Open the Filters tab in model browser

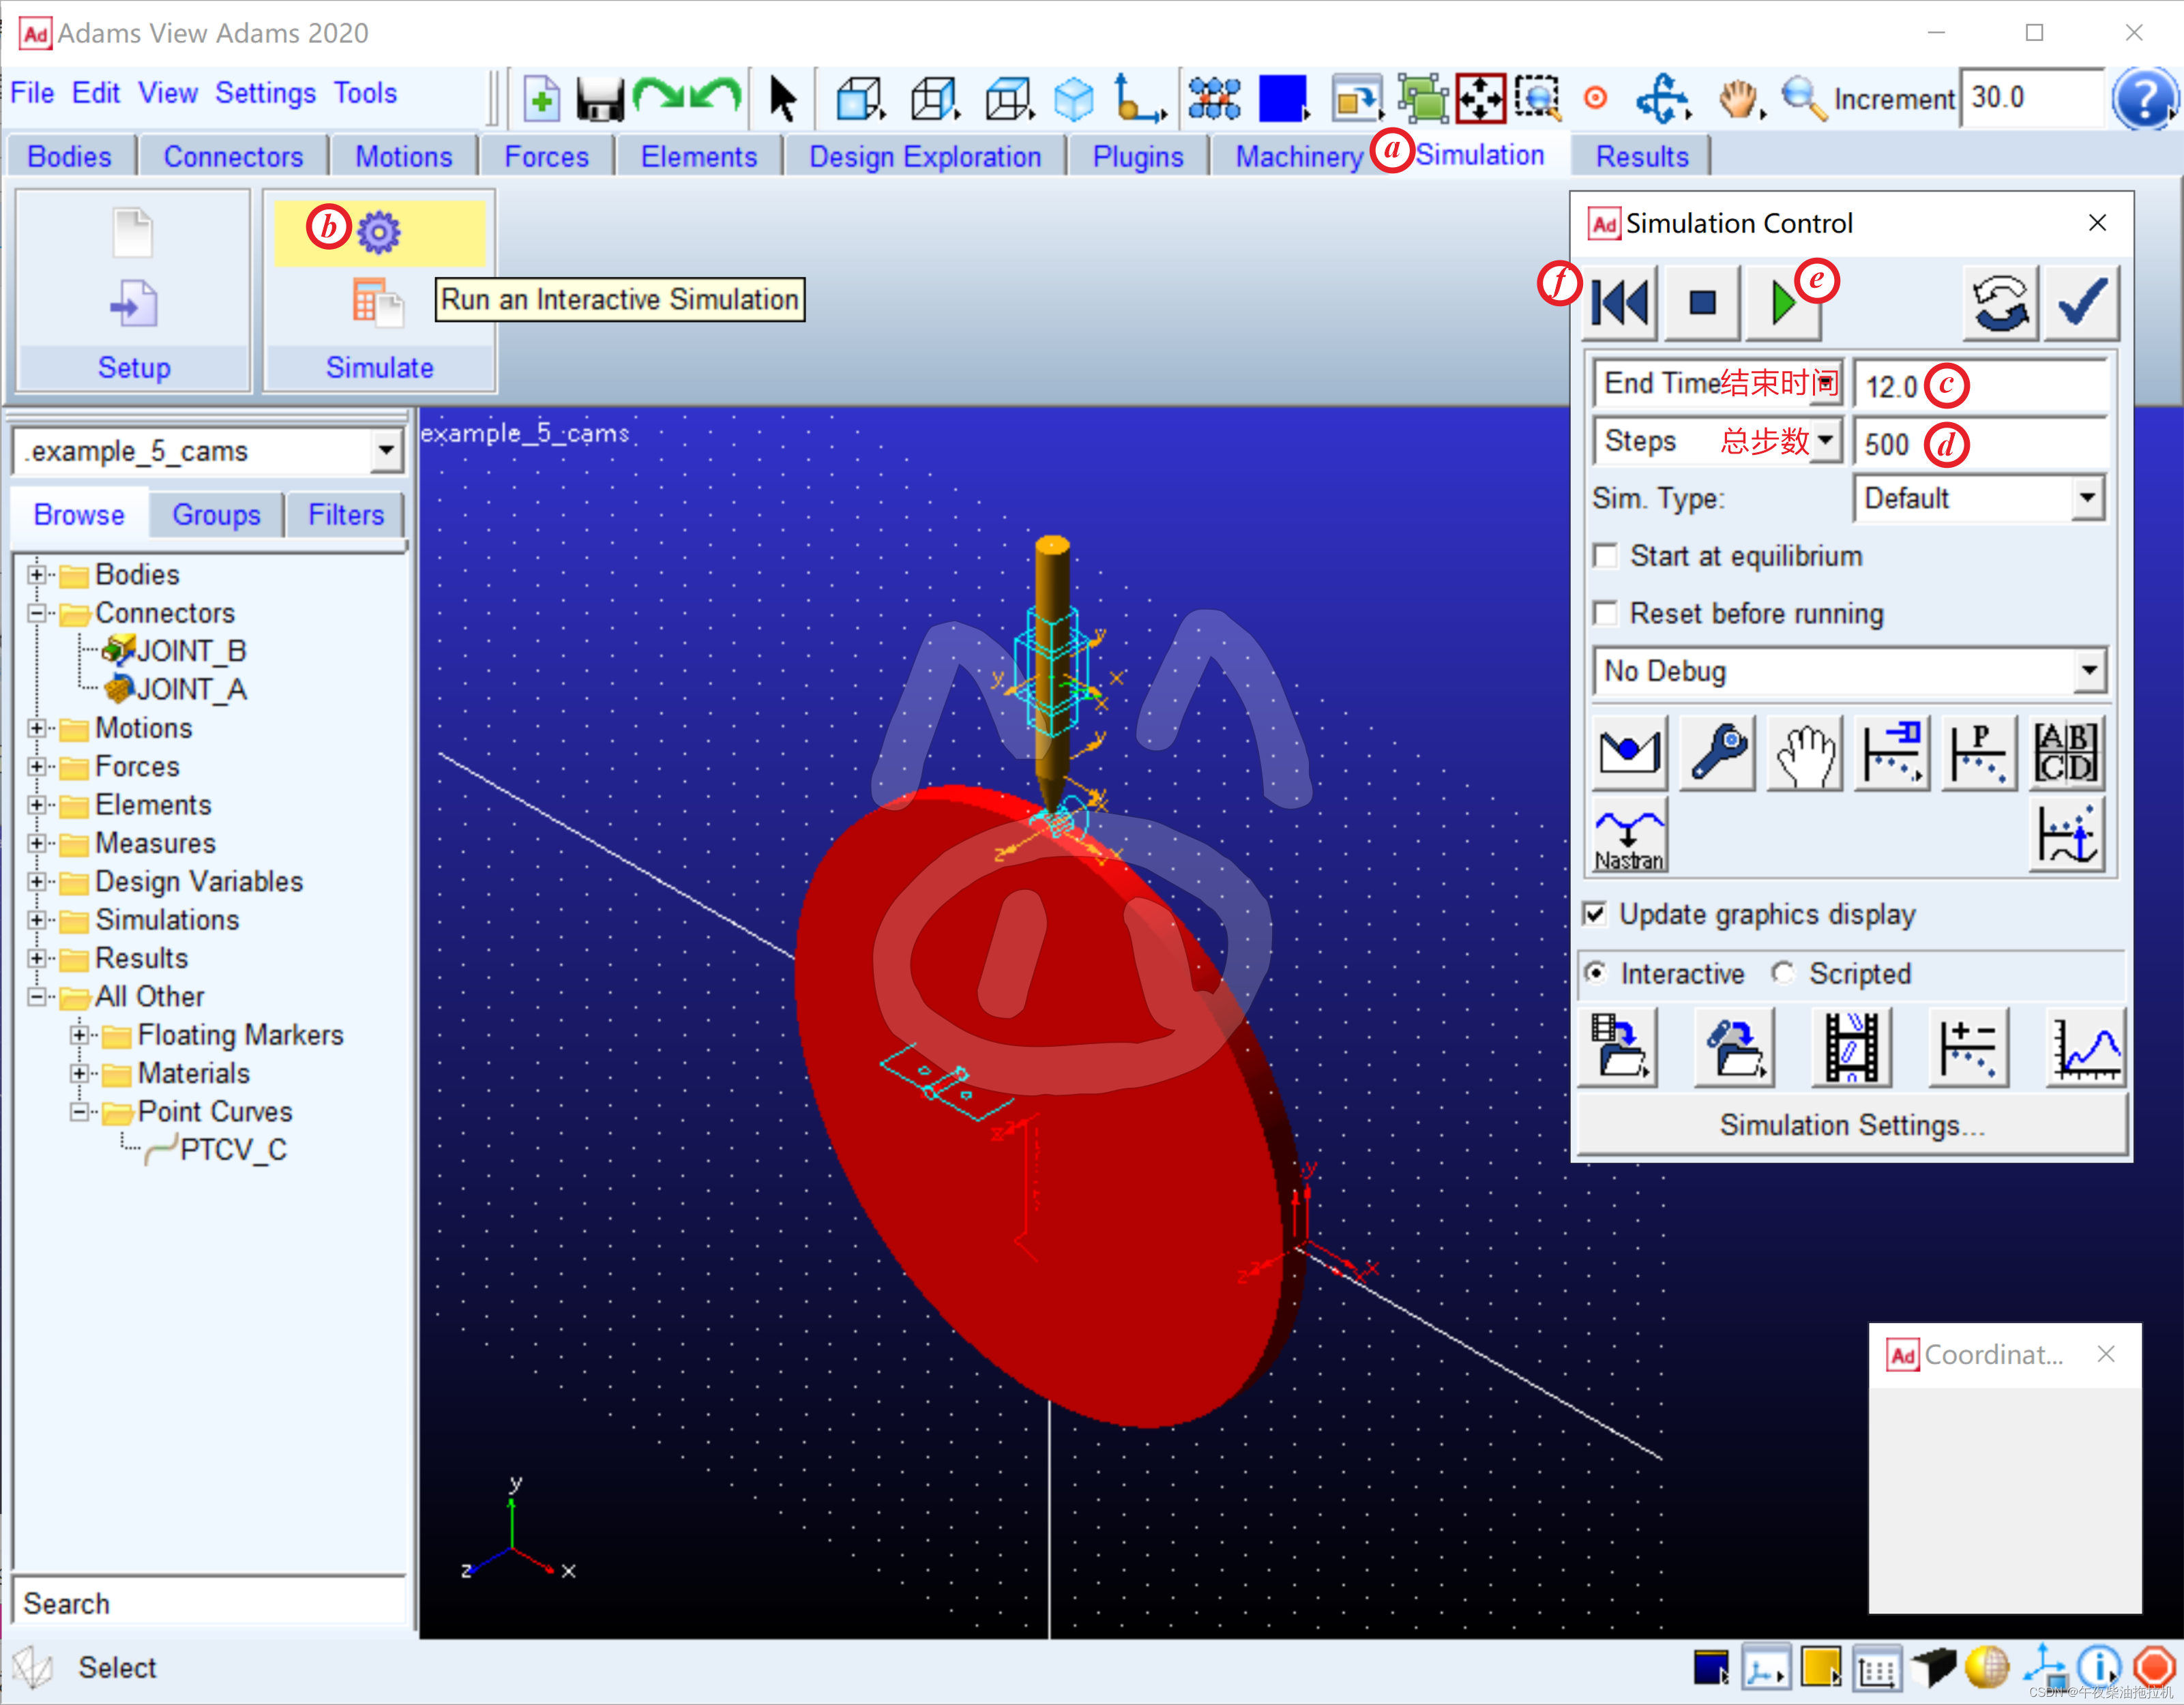345,515
